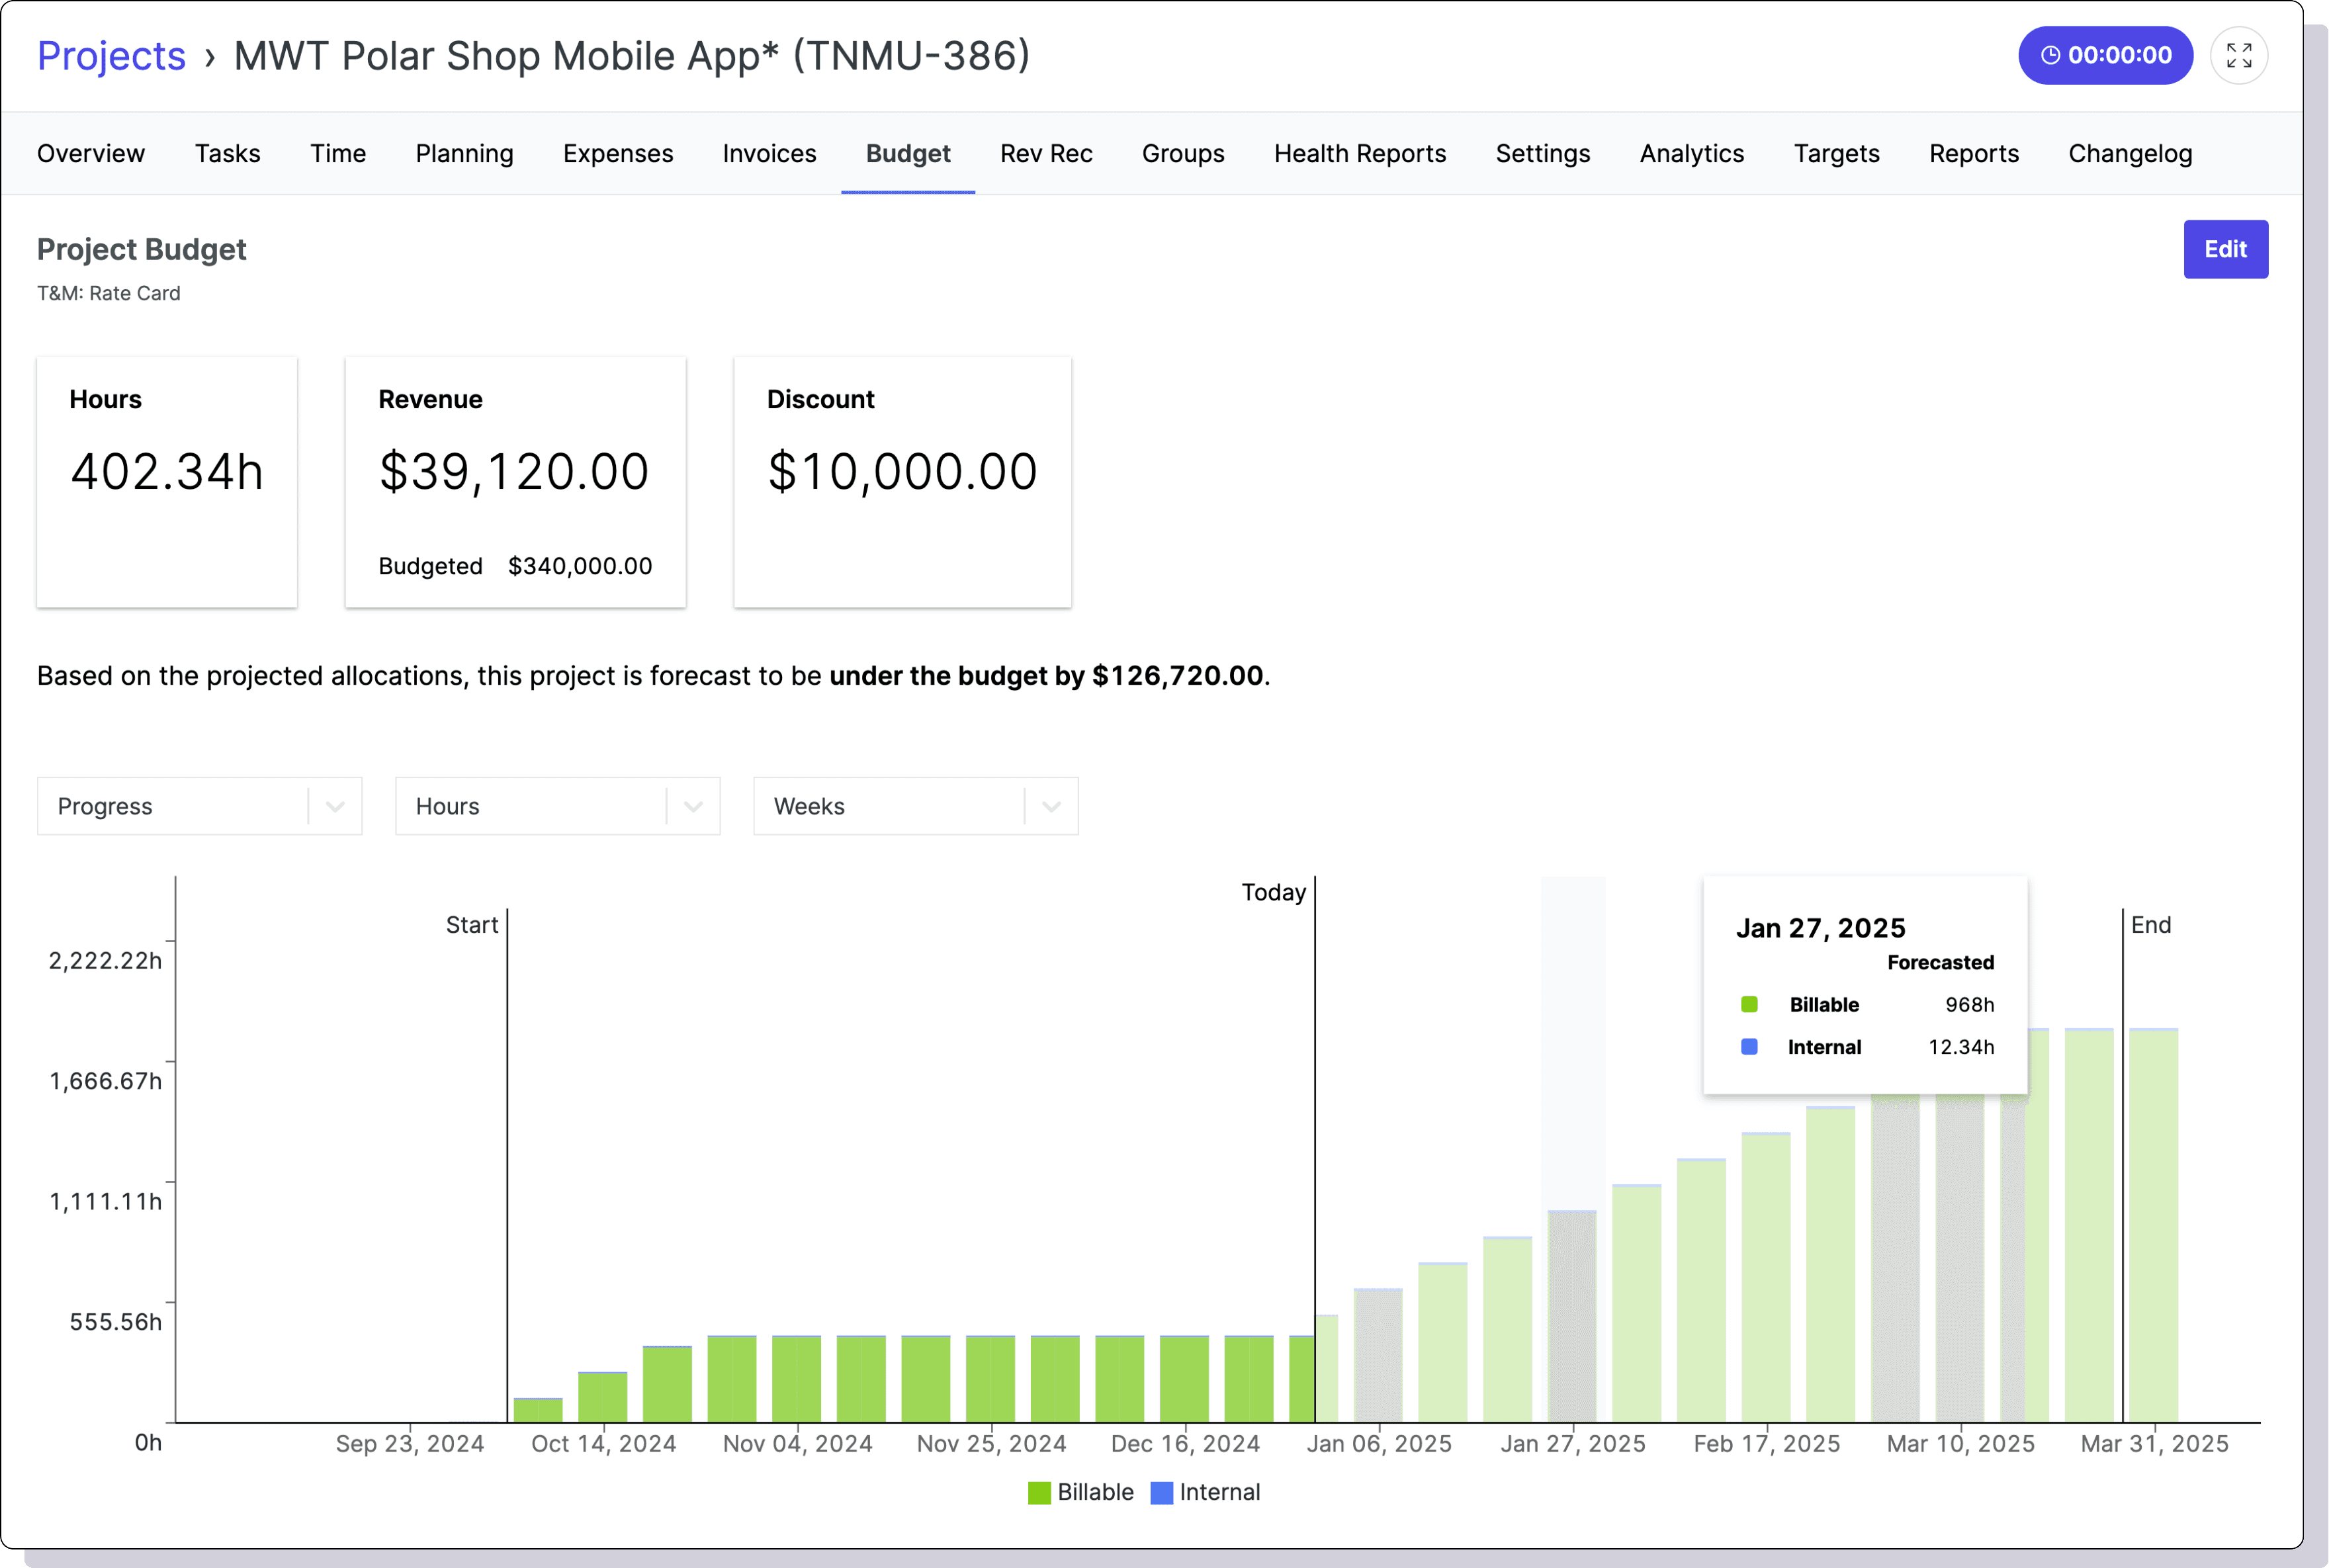2329x1568 pixels.
Task: Navigate back using the Projects breadcrumb
Action: [111, 55]
